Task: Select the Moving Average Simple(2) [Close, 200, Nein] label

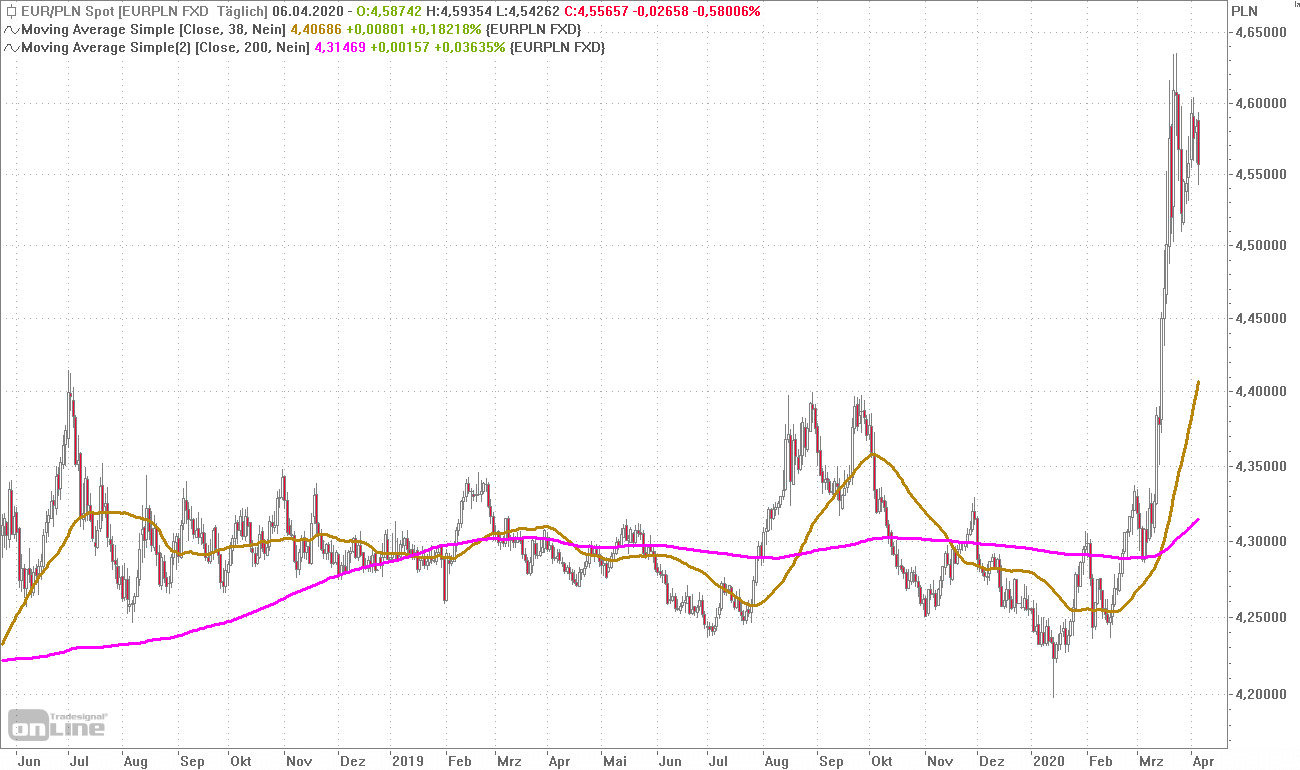Action: coord(165,47)
